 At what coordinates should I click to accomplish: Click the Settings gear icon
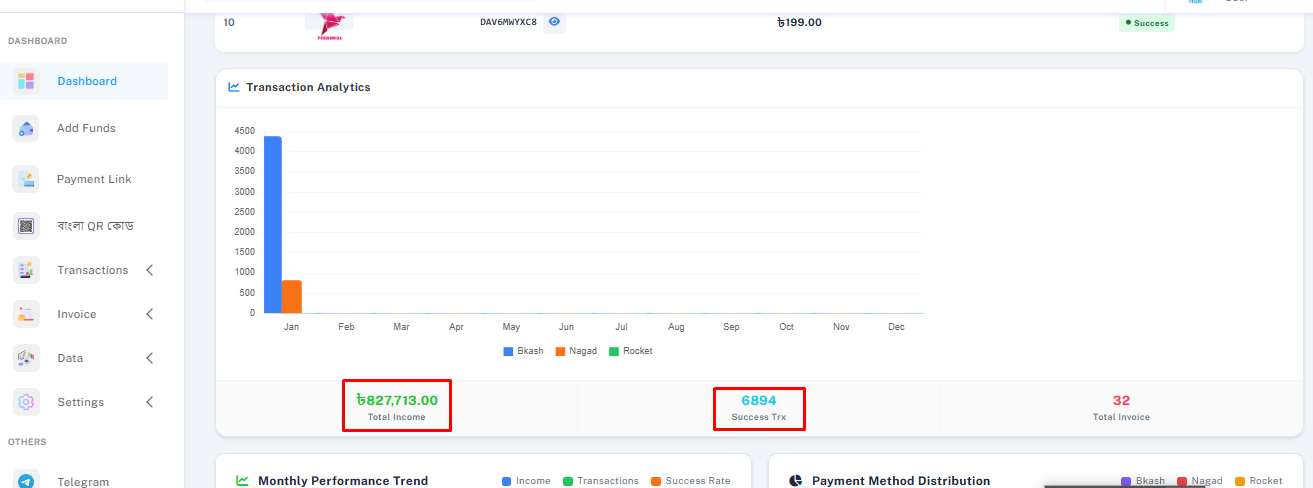[x=26, y=402]
